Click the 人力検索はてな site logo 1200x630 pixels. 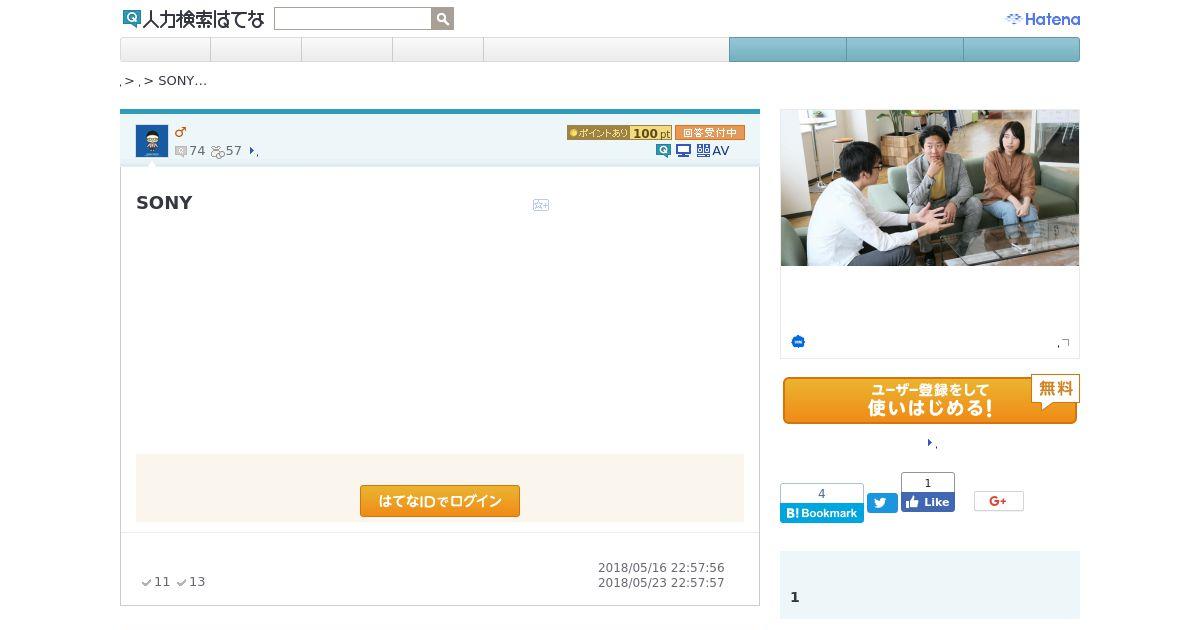tap(193, 19)
